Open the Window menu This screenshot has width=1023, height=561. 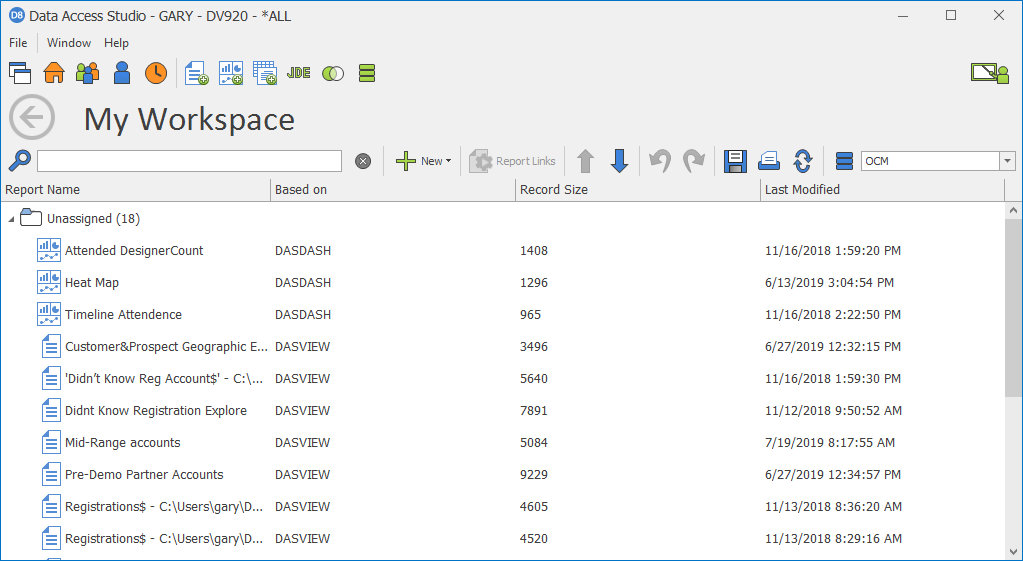(x=69, y=43)
